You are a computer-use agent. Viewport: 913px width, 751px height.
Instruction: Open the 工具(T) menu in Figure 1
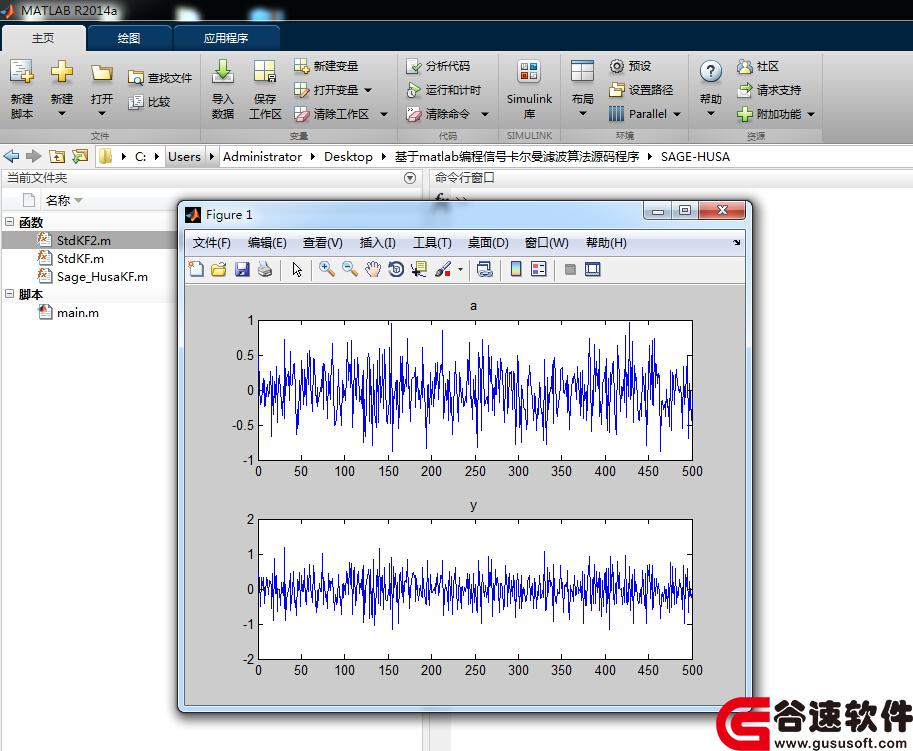pos(432,243)
